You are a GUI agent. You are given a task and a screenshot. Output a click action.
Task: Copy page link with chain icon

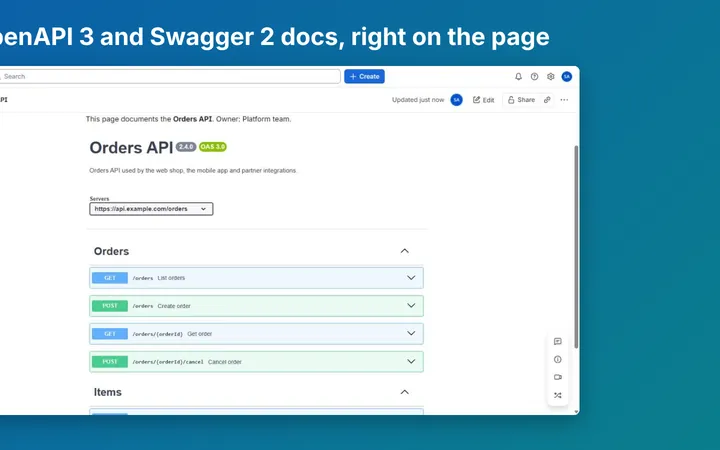click(547, 100)
